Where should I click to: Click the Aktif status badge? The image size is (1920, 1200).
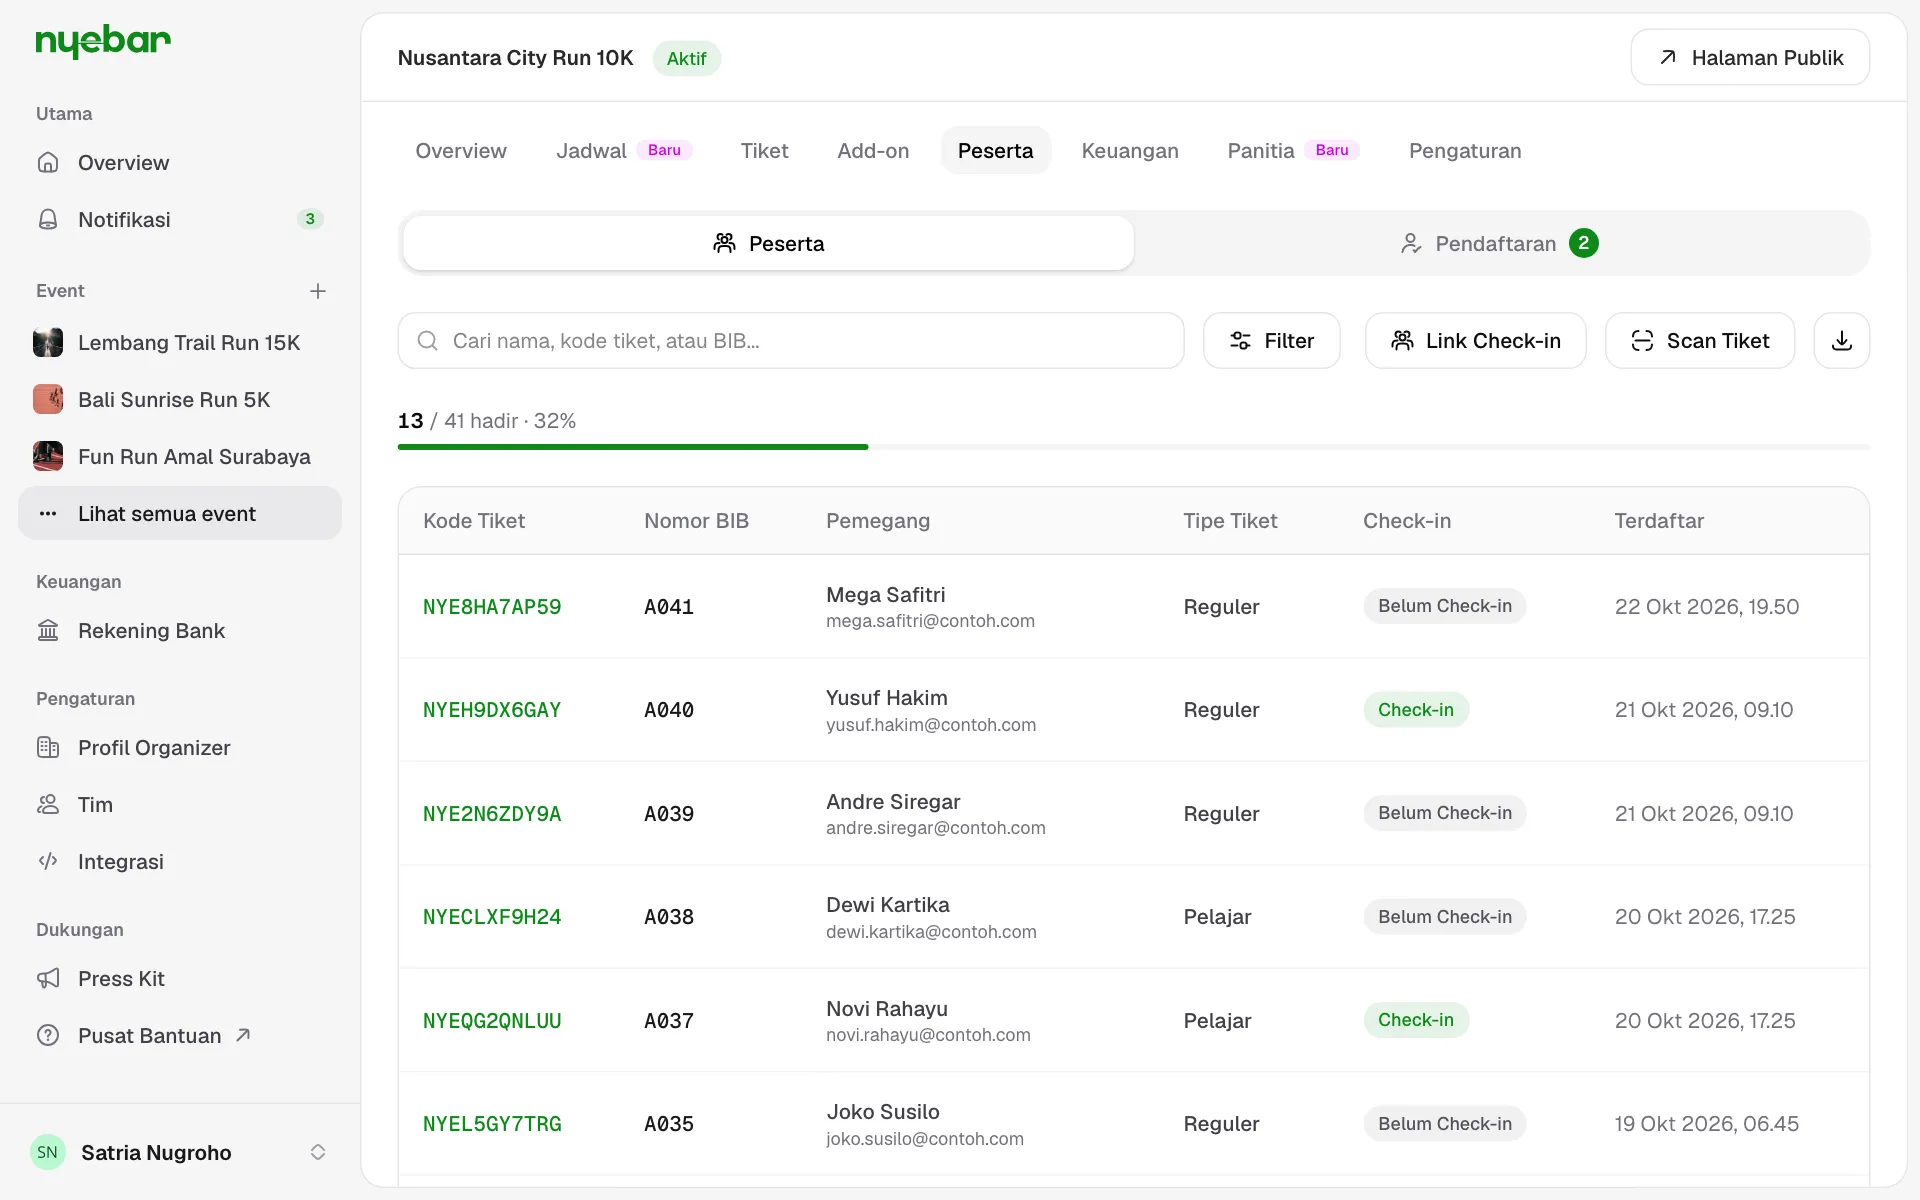687,58
